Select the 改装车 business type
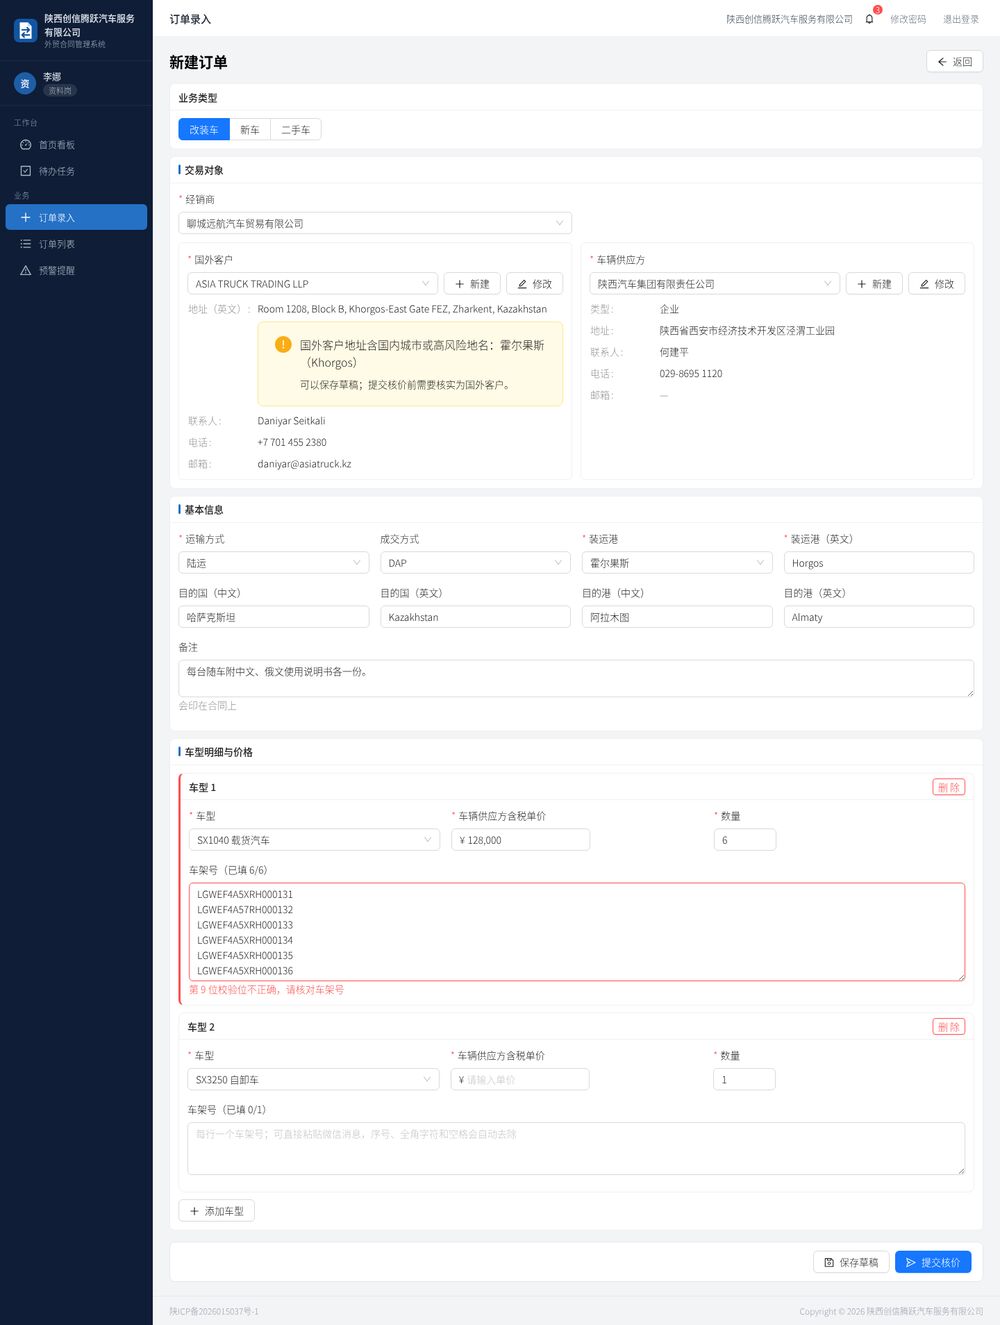The height and width of the screenshot is (1325, 1000). [x=204, y=130]
